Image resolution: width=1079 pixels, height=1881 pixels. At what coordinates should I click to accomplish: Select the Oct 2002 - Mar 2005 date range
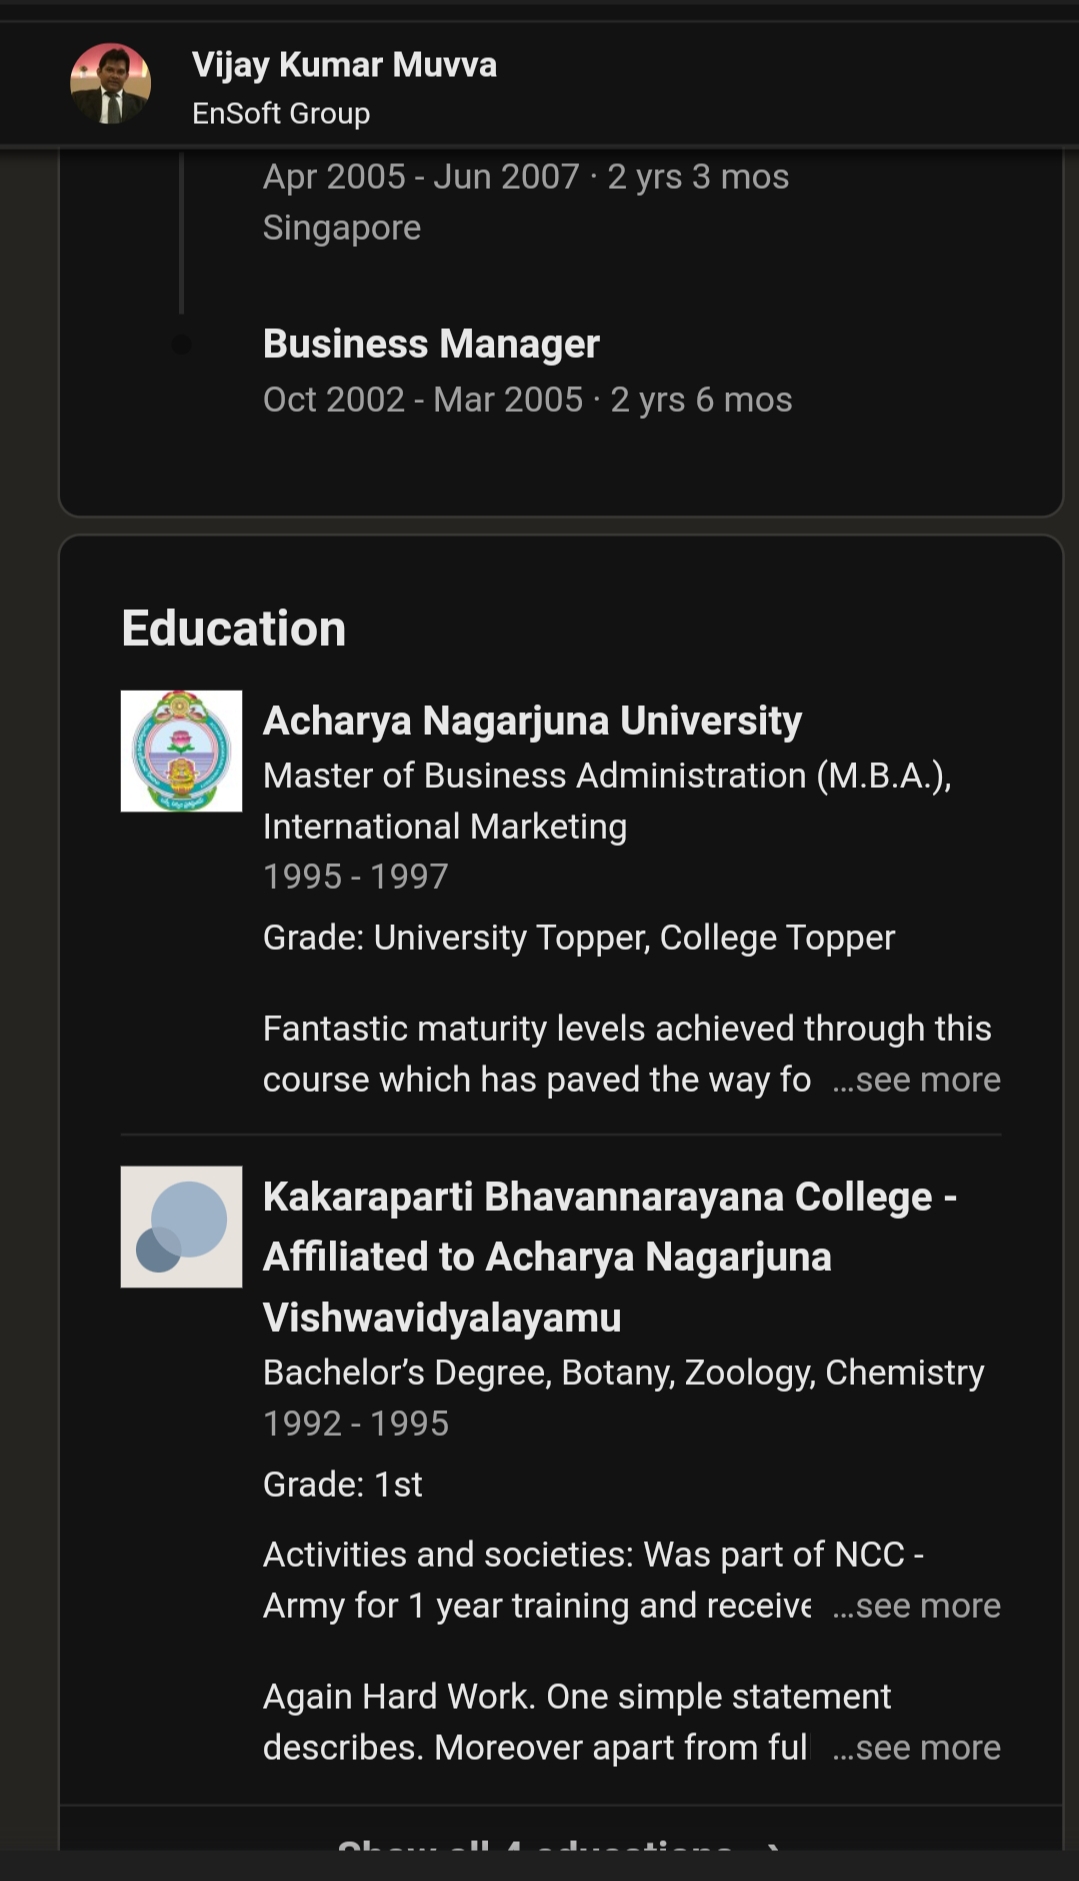527,400
